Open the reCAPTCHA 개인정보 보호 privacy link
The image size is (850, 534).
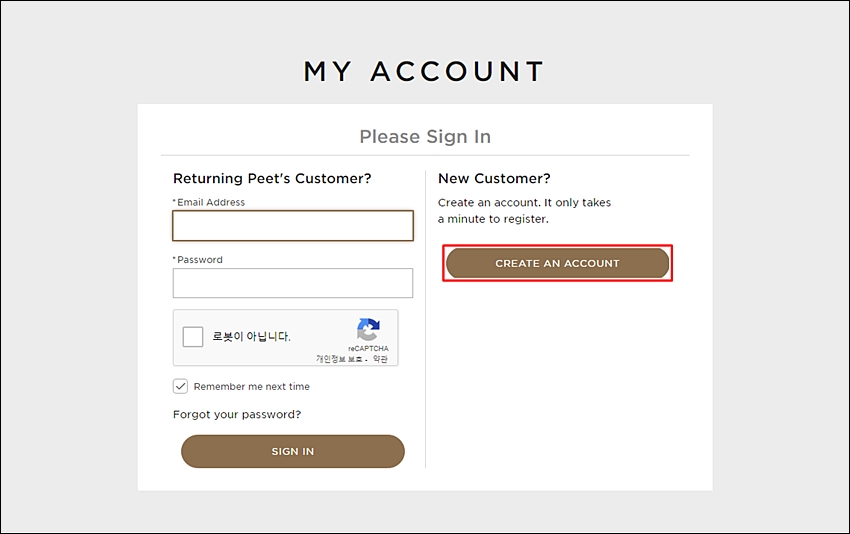pos(339,359)
